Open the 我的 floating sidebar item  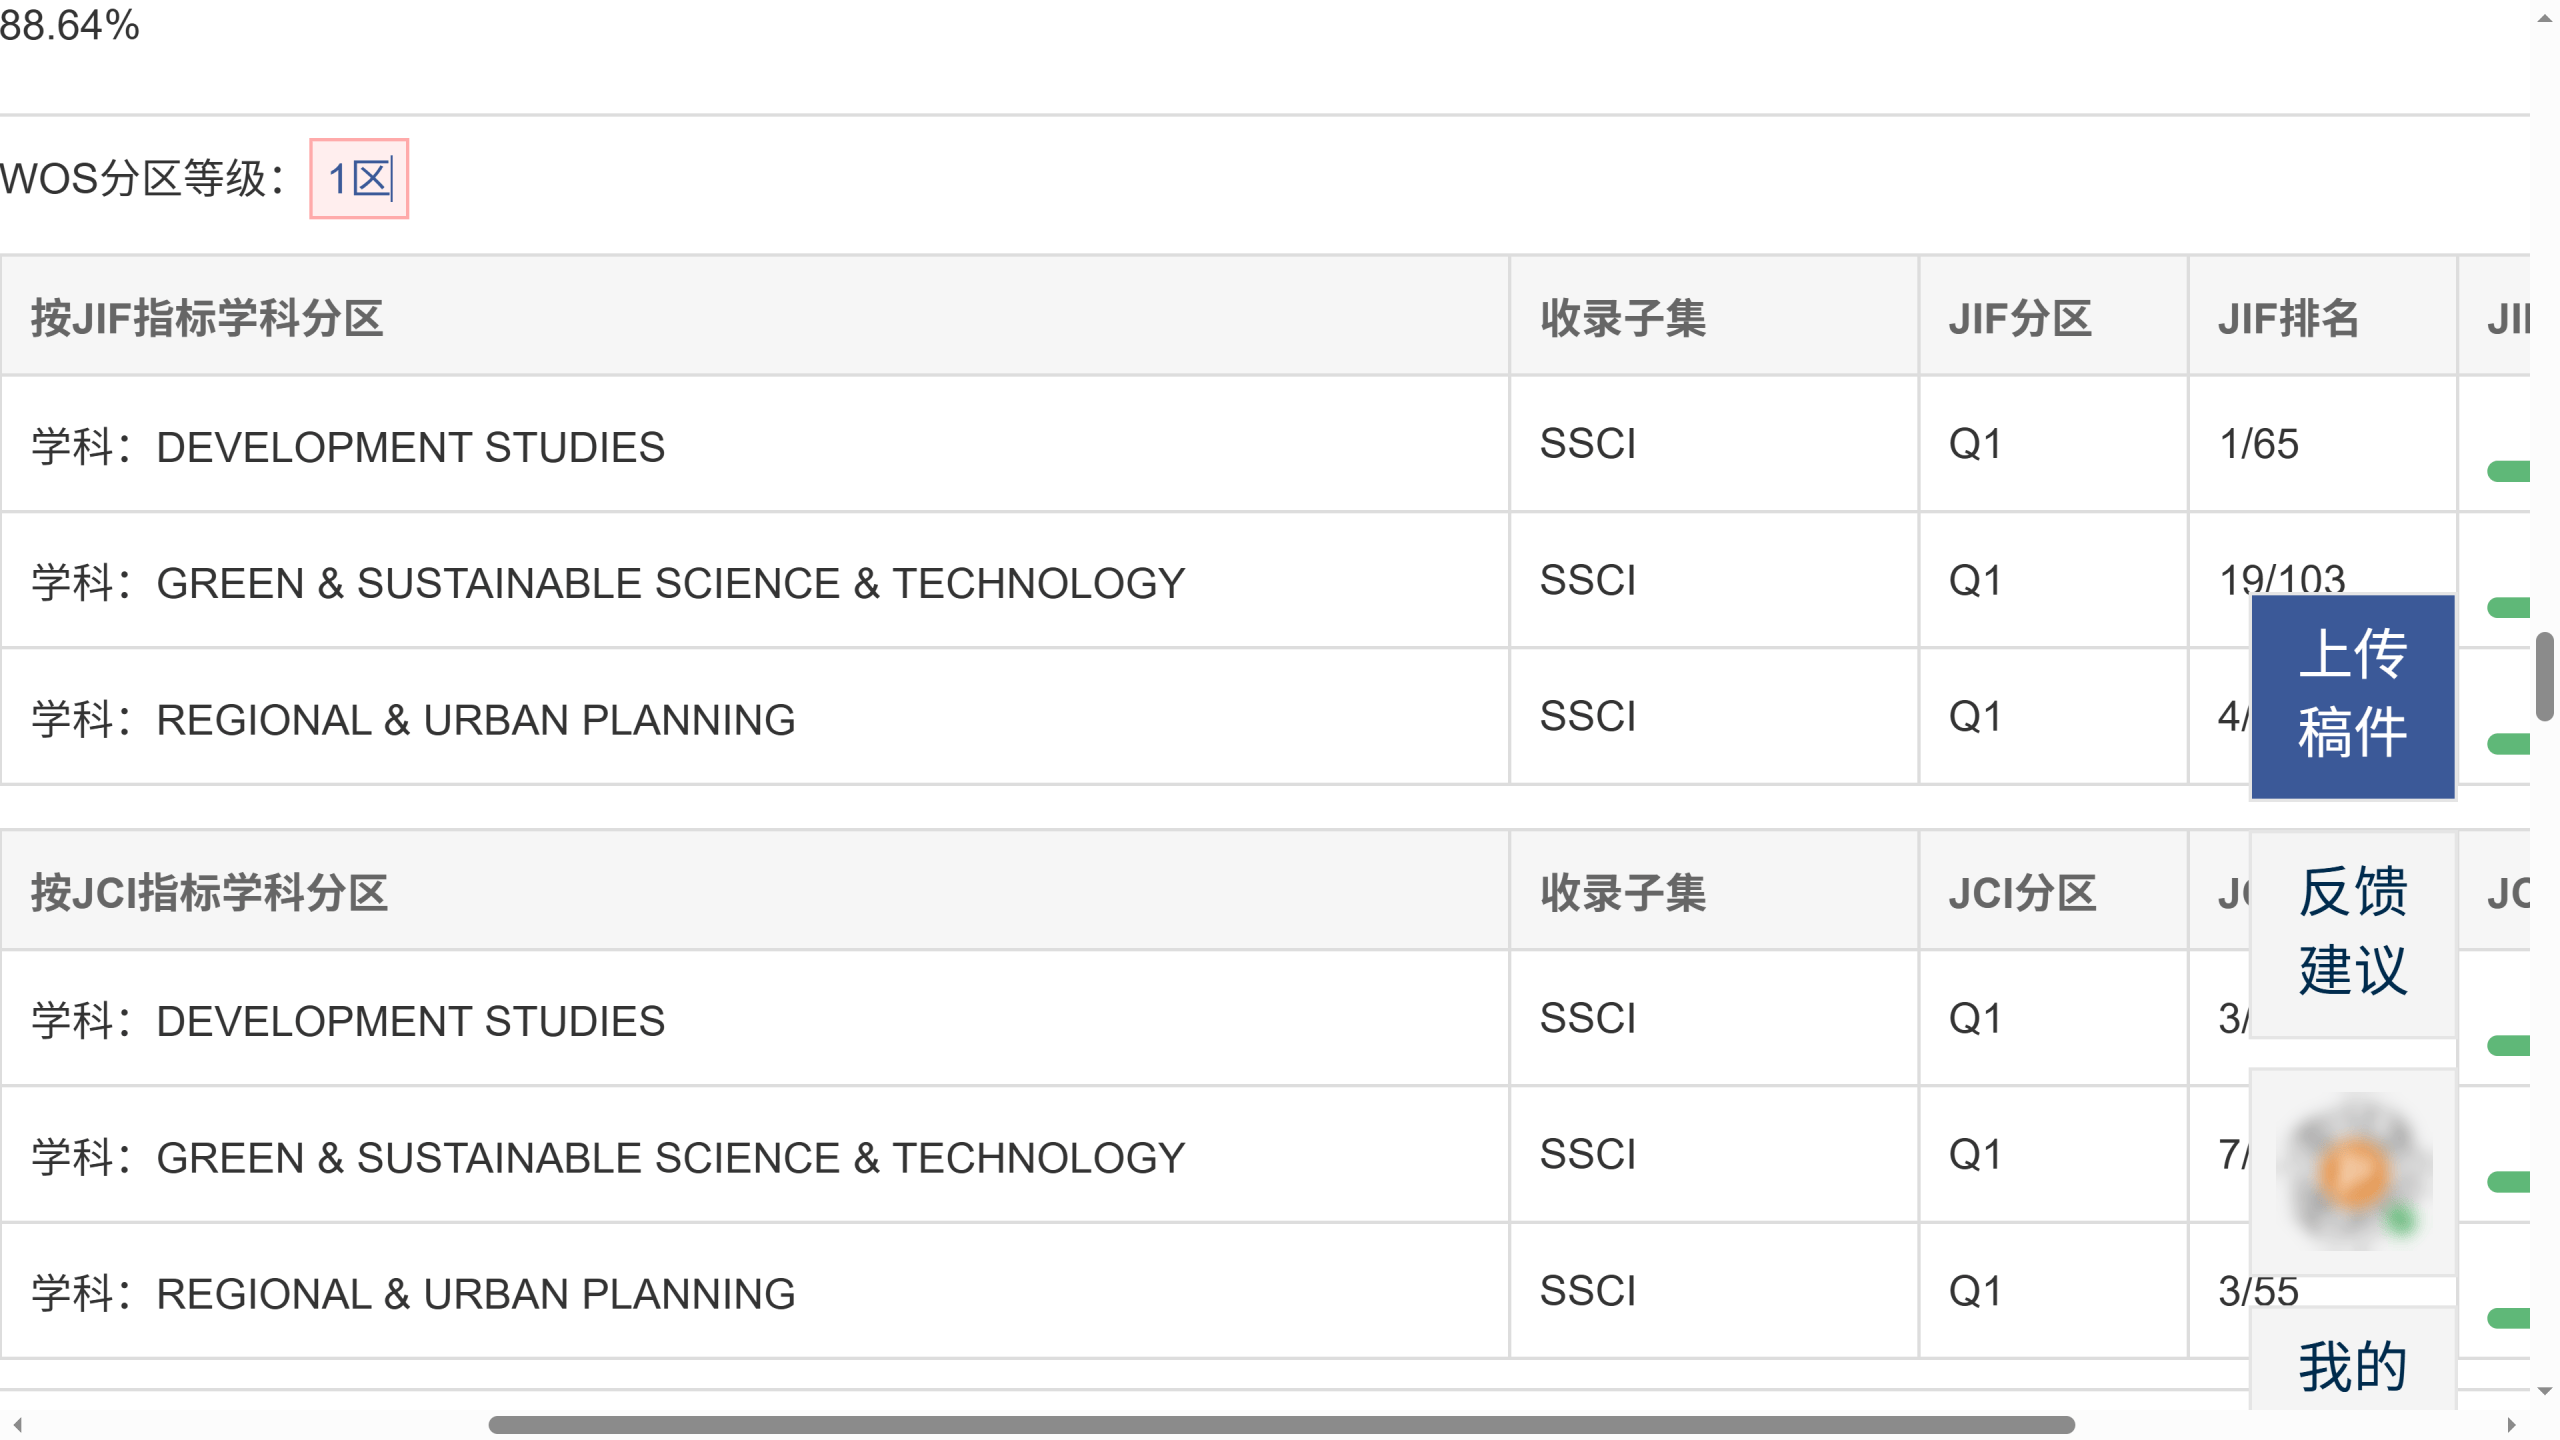click(x=2352, y=1366)
